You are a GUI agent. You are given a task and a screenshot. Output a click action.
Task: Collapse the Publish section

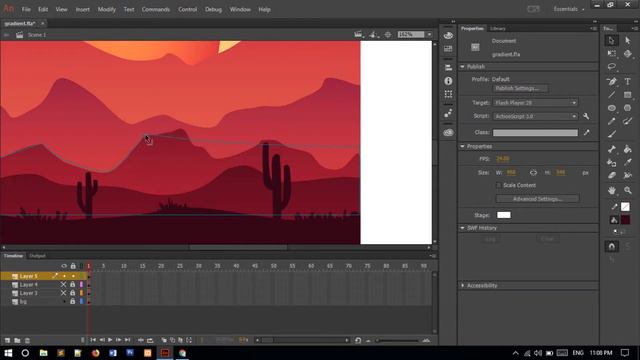(462, 67)
